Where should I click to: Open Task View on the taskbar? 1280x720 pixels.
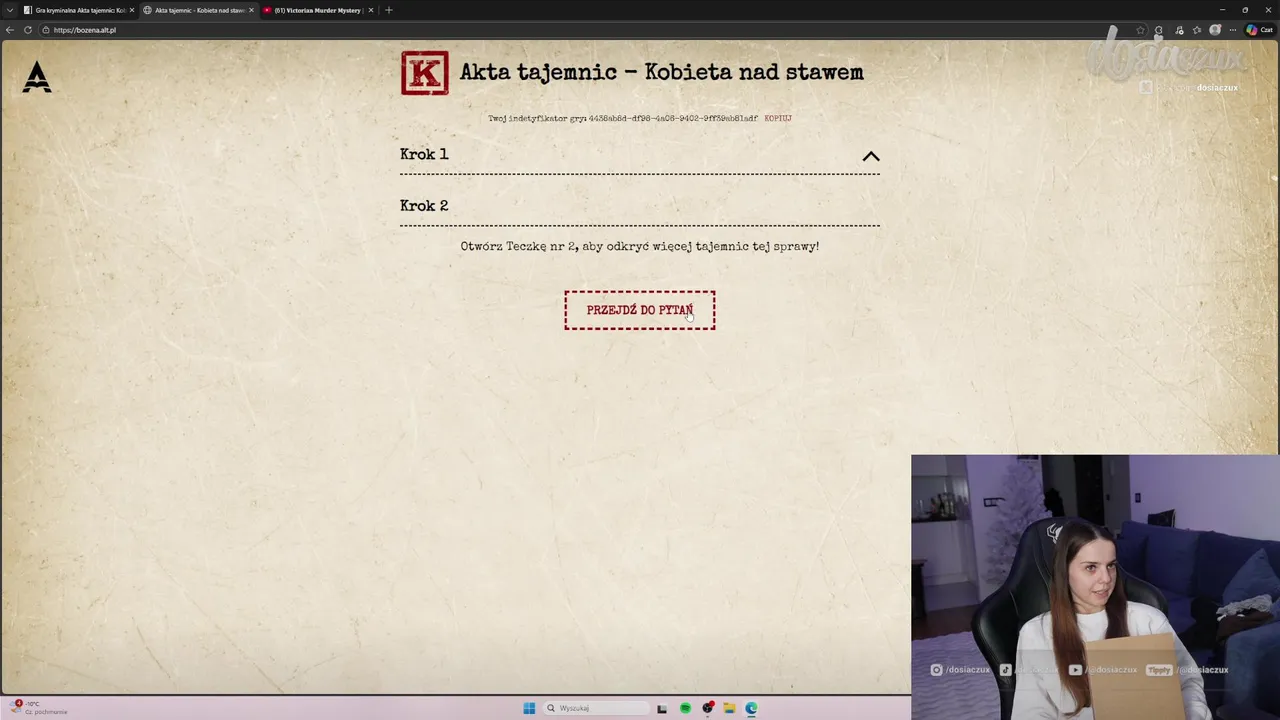[x=662, y=708]
